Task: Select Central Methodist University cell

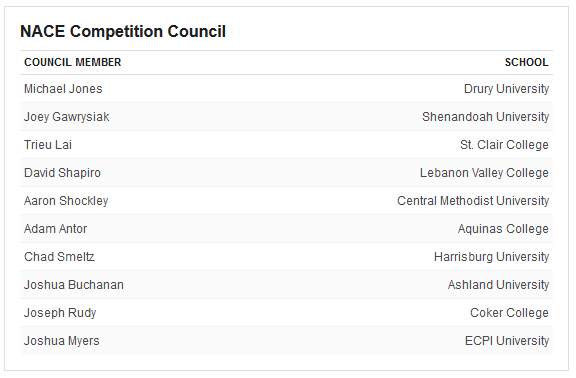Action: [x=473, y=201]
